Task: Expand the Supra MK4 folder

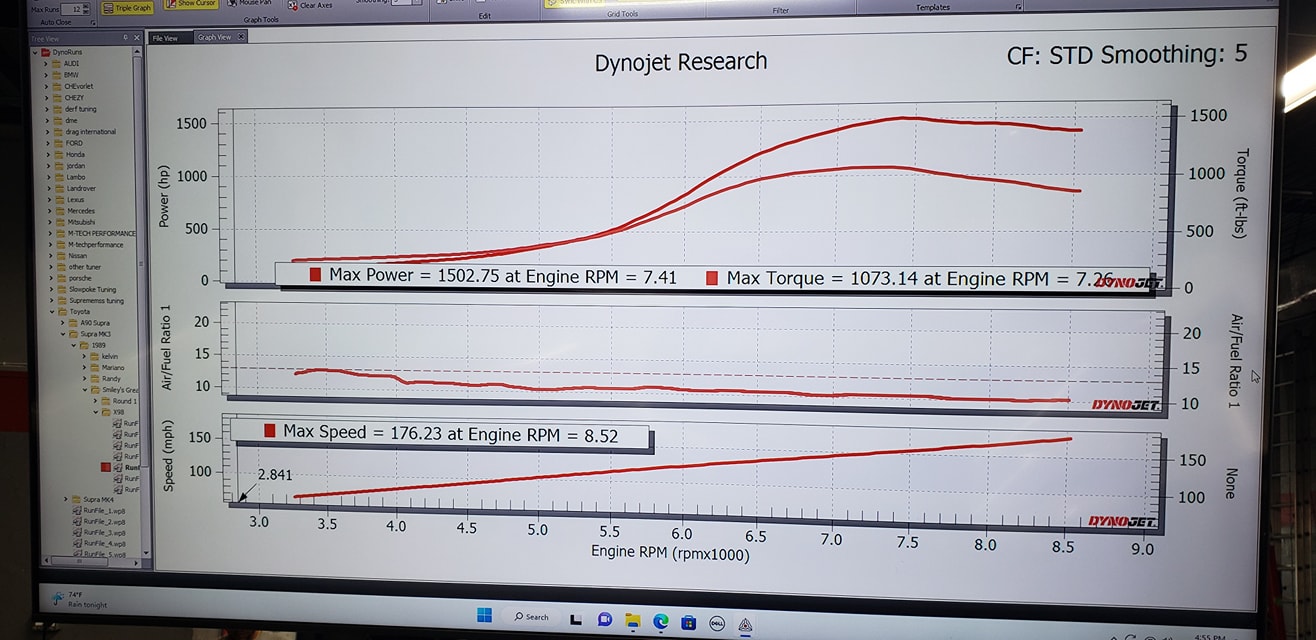Action: pyautogui.click(x=67, y=499)
